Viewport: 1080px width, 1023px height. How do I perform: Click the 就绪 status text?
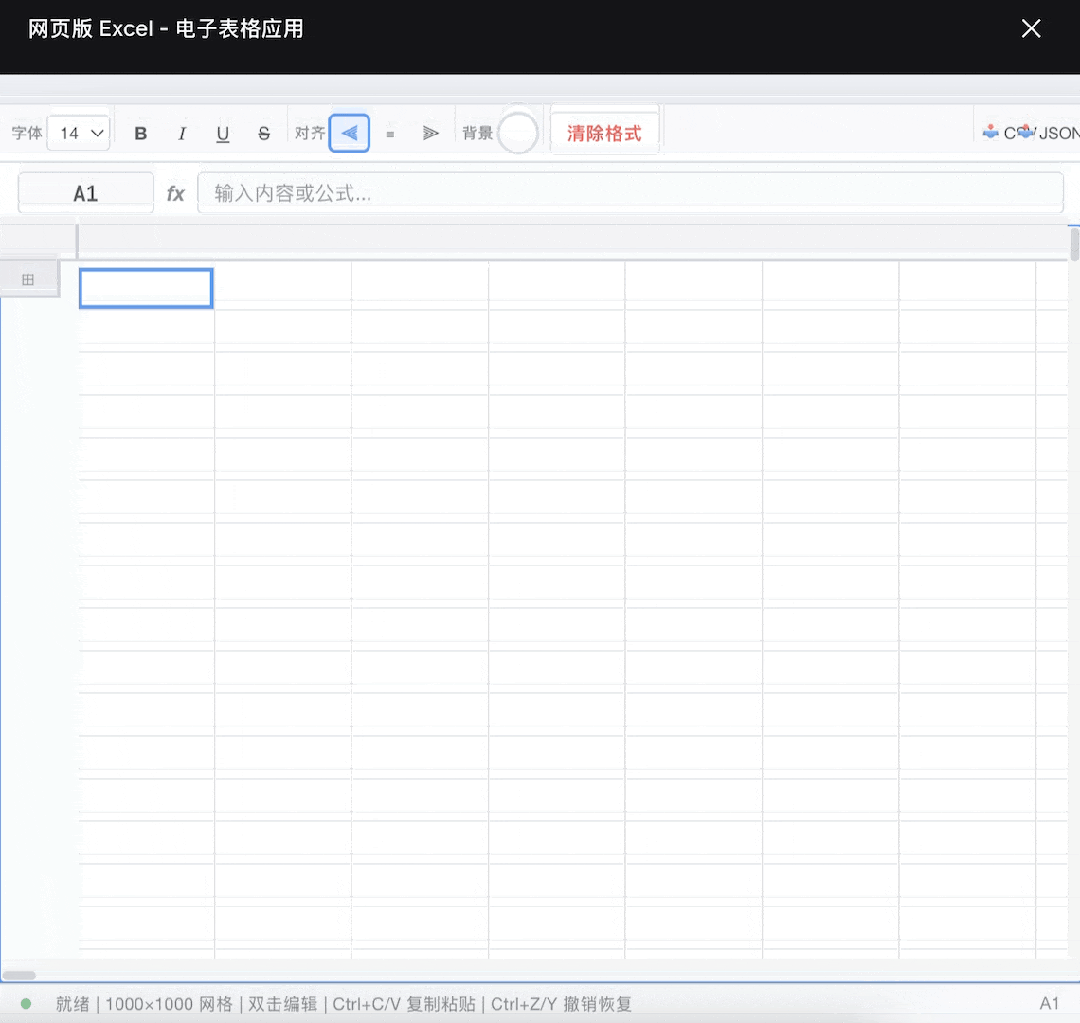[x=72, y=1004]
